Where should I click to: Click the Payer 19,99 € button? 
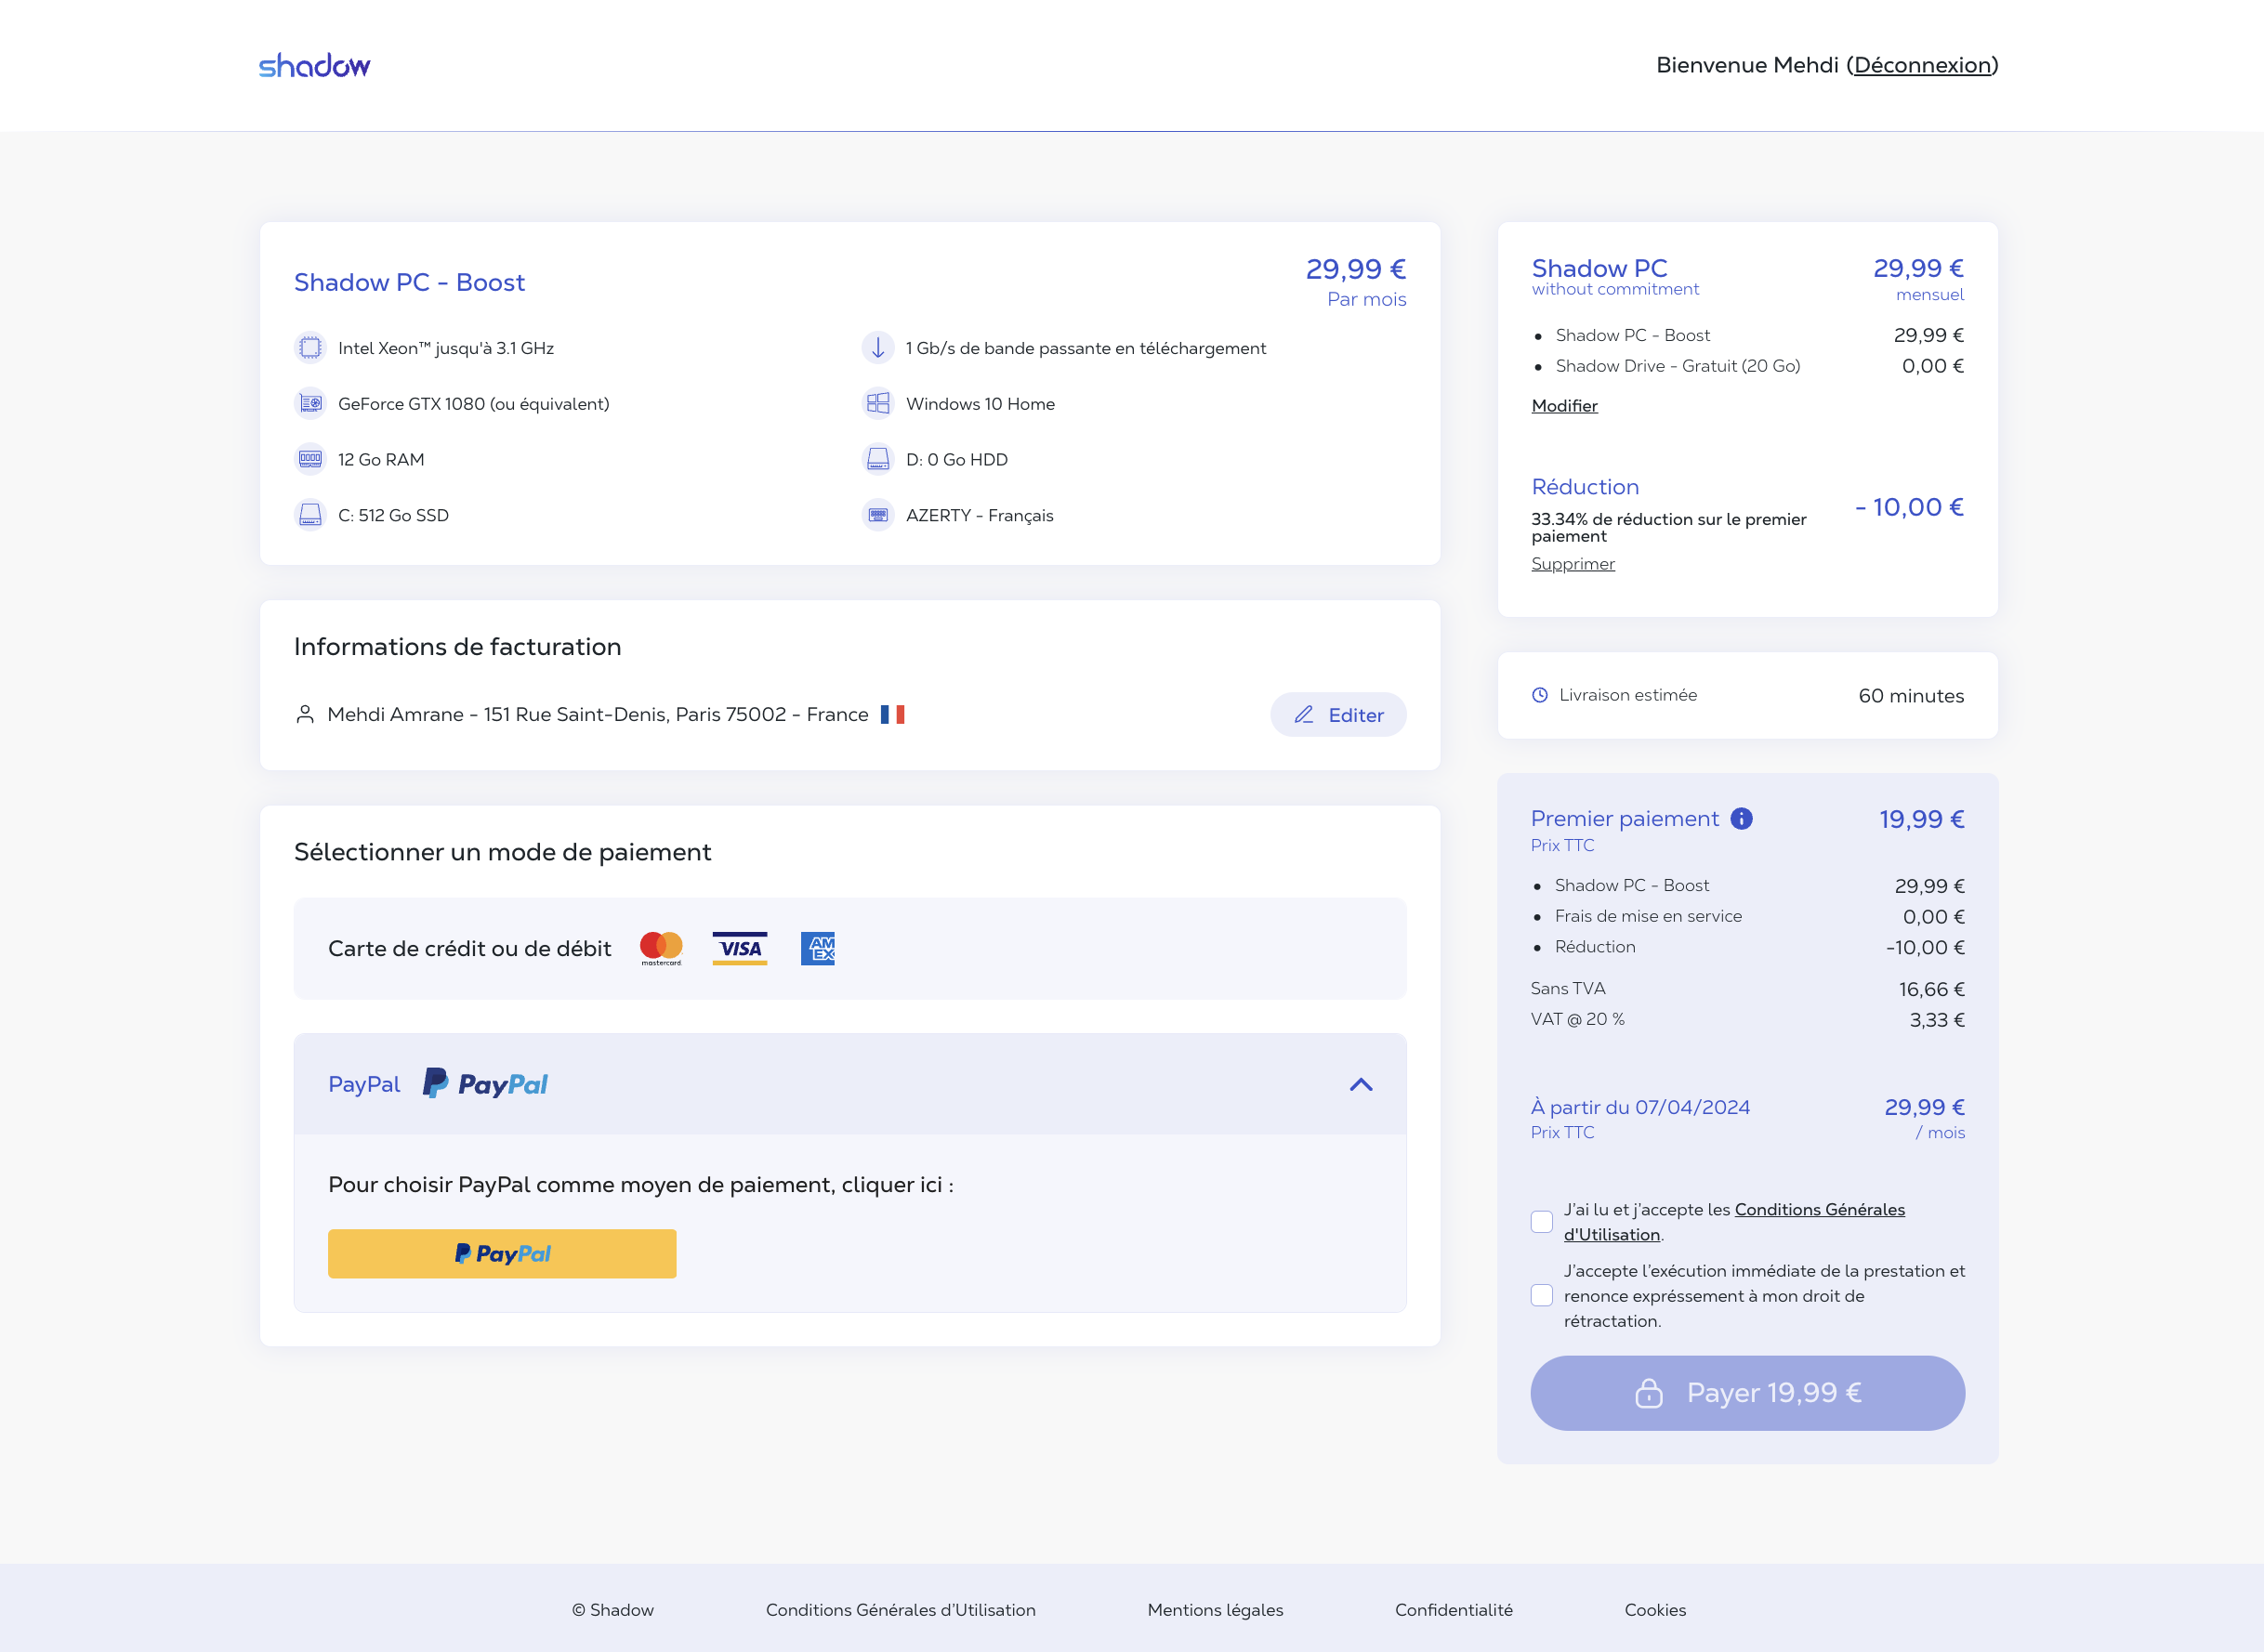(x=1748, y=1393)
